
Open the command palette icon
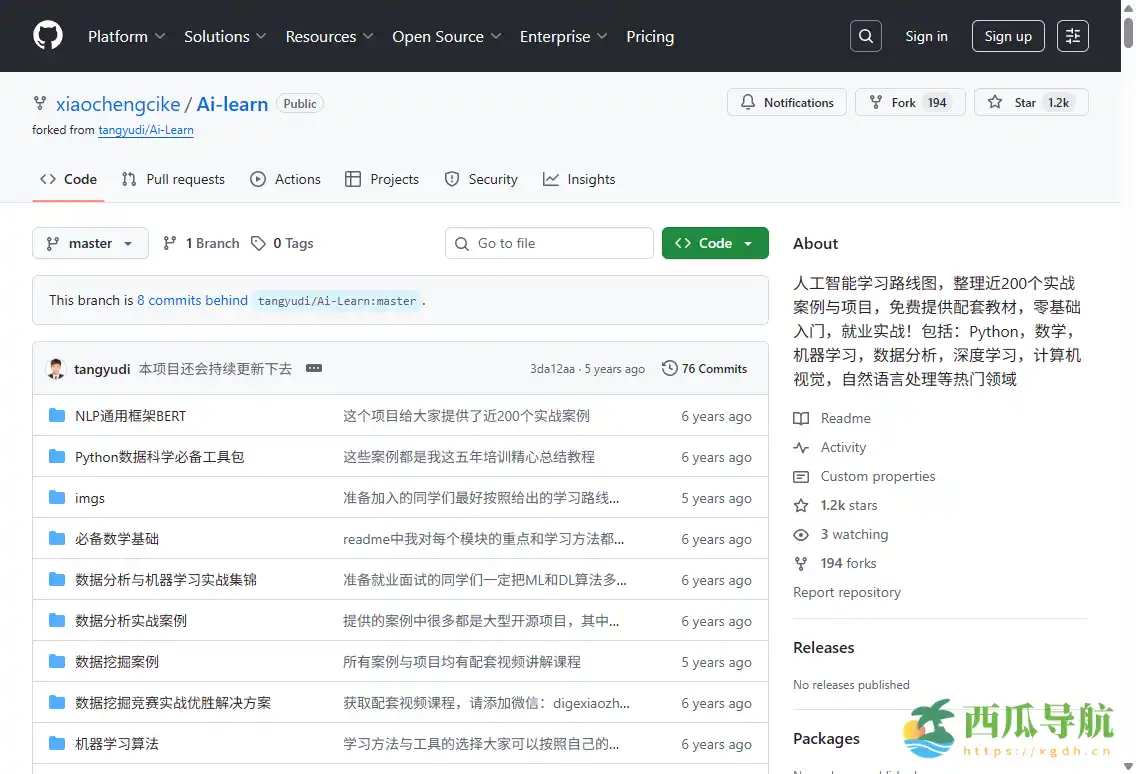(1073, 36)
